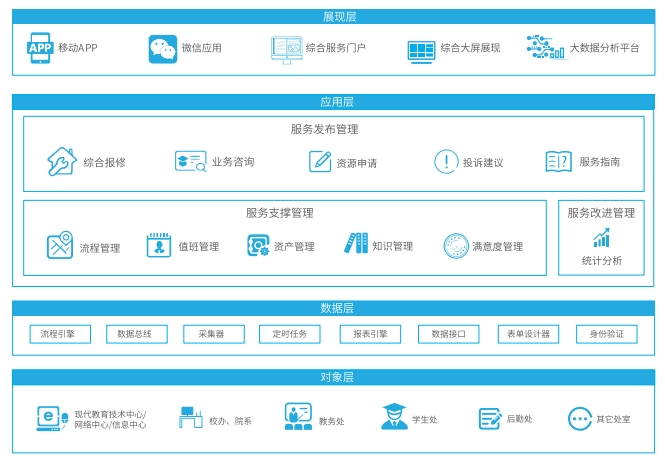This screenshot has height=463, width=665.
Task: Open the 其它处室 ellipsis icon
Action: [x=580, y=419]
